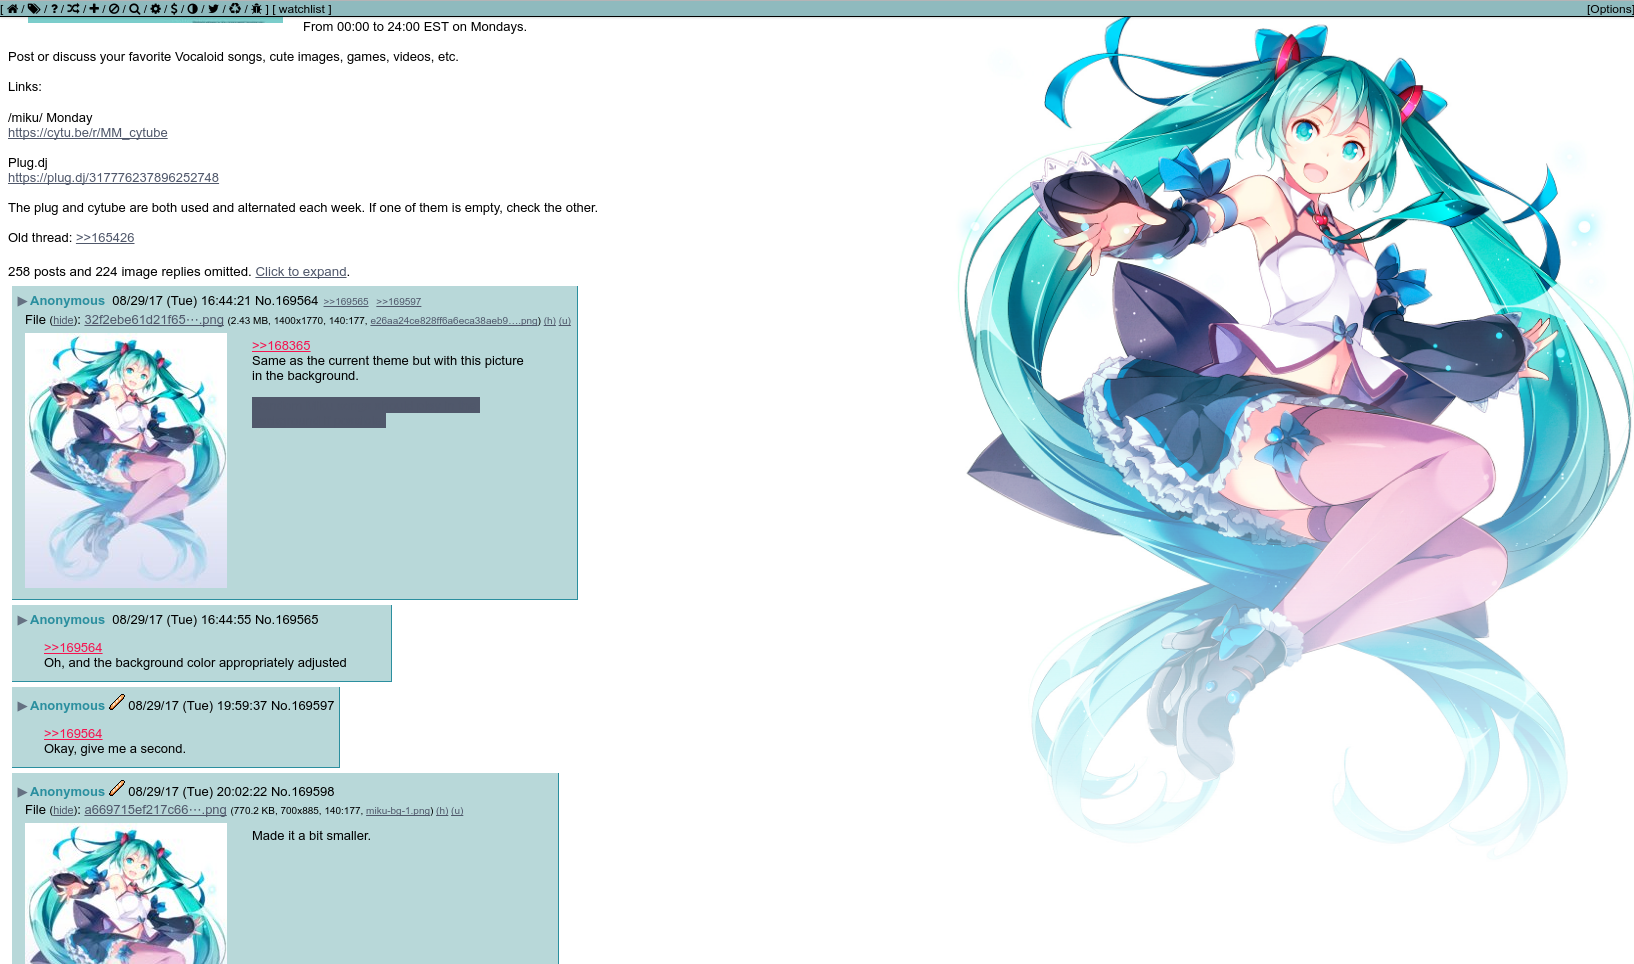Reveal the spoilered text block
The image size is (1634, 964).
click(366, 413)
